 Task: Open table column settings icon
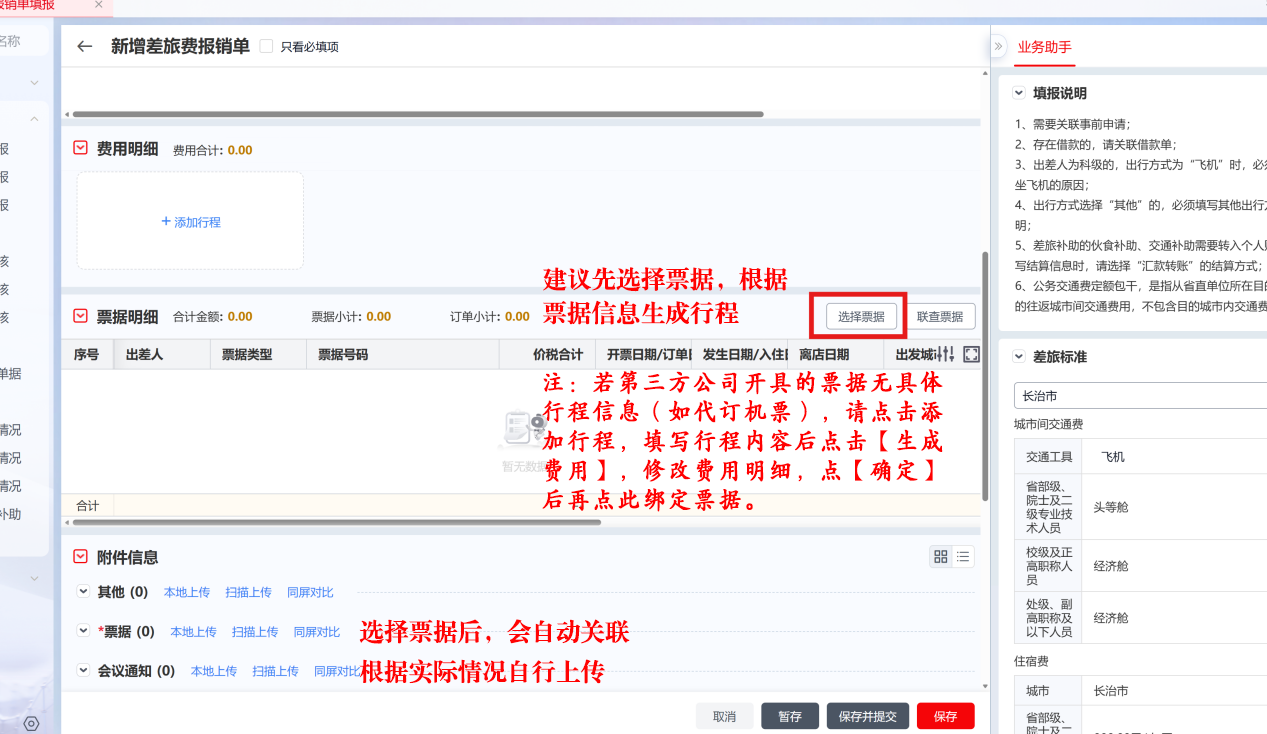(x=945, y=354)
